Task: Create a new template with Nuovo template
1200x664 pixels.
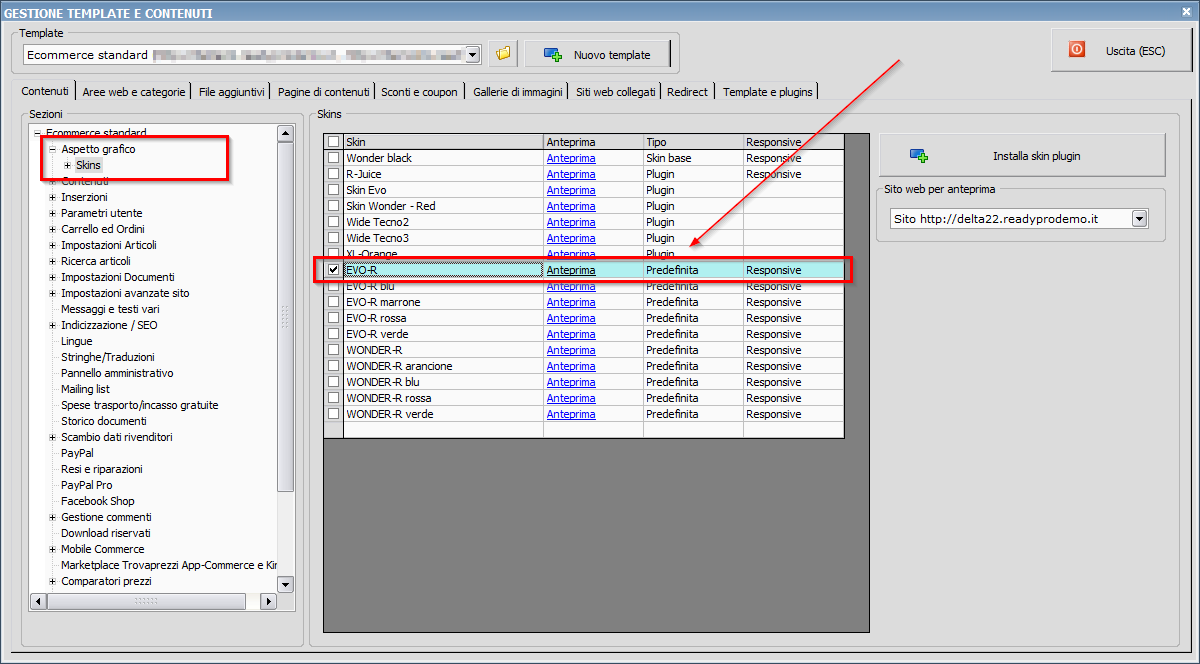Action: [597, 55]
